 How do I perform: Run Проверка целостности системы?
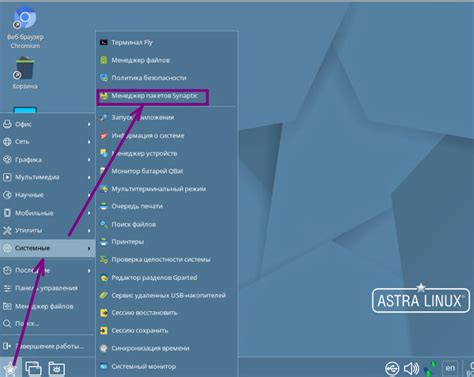pos(167,259)
